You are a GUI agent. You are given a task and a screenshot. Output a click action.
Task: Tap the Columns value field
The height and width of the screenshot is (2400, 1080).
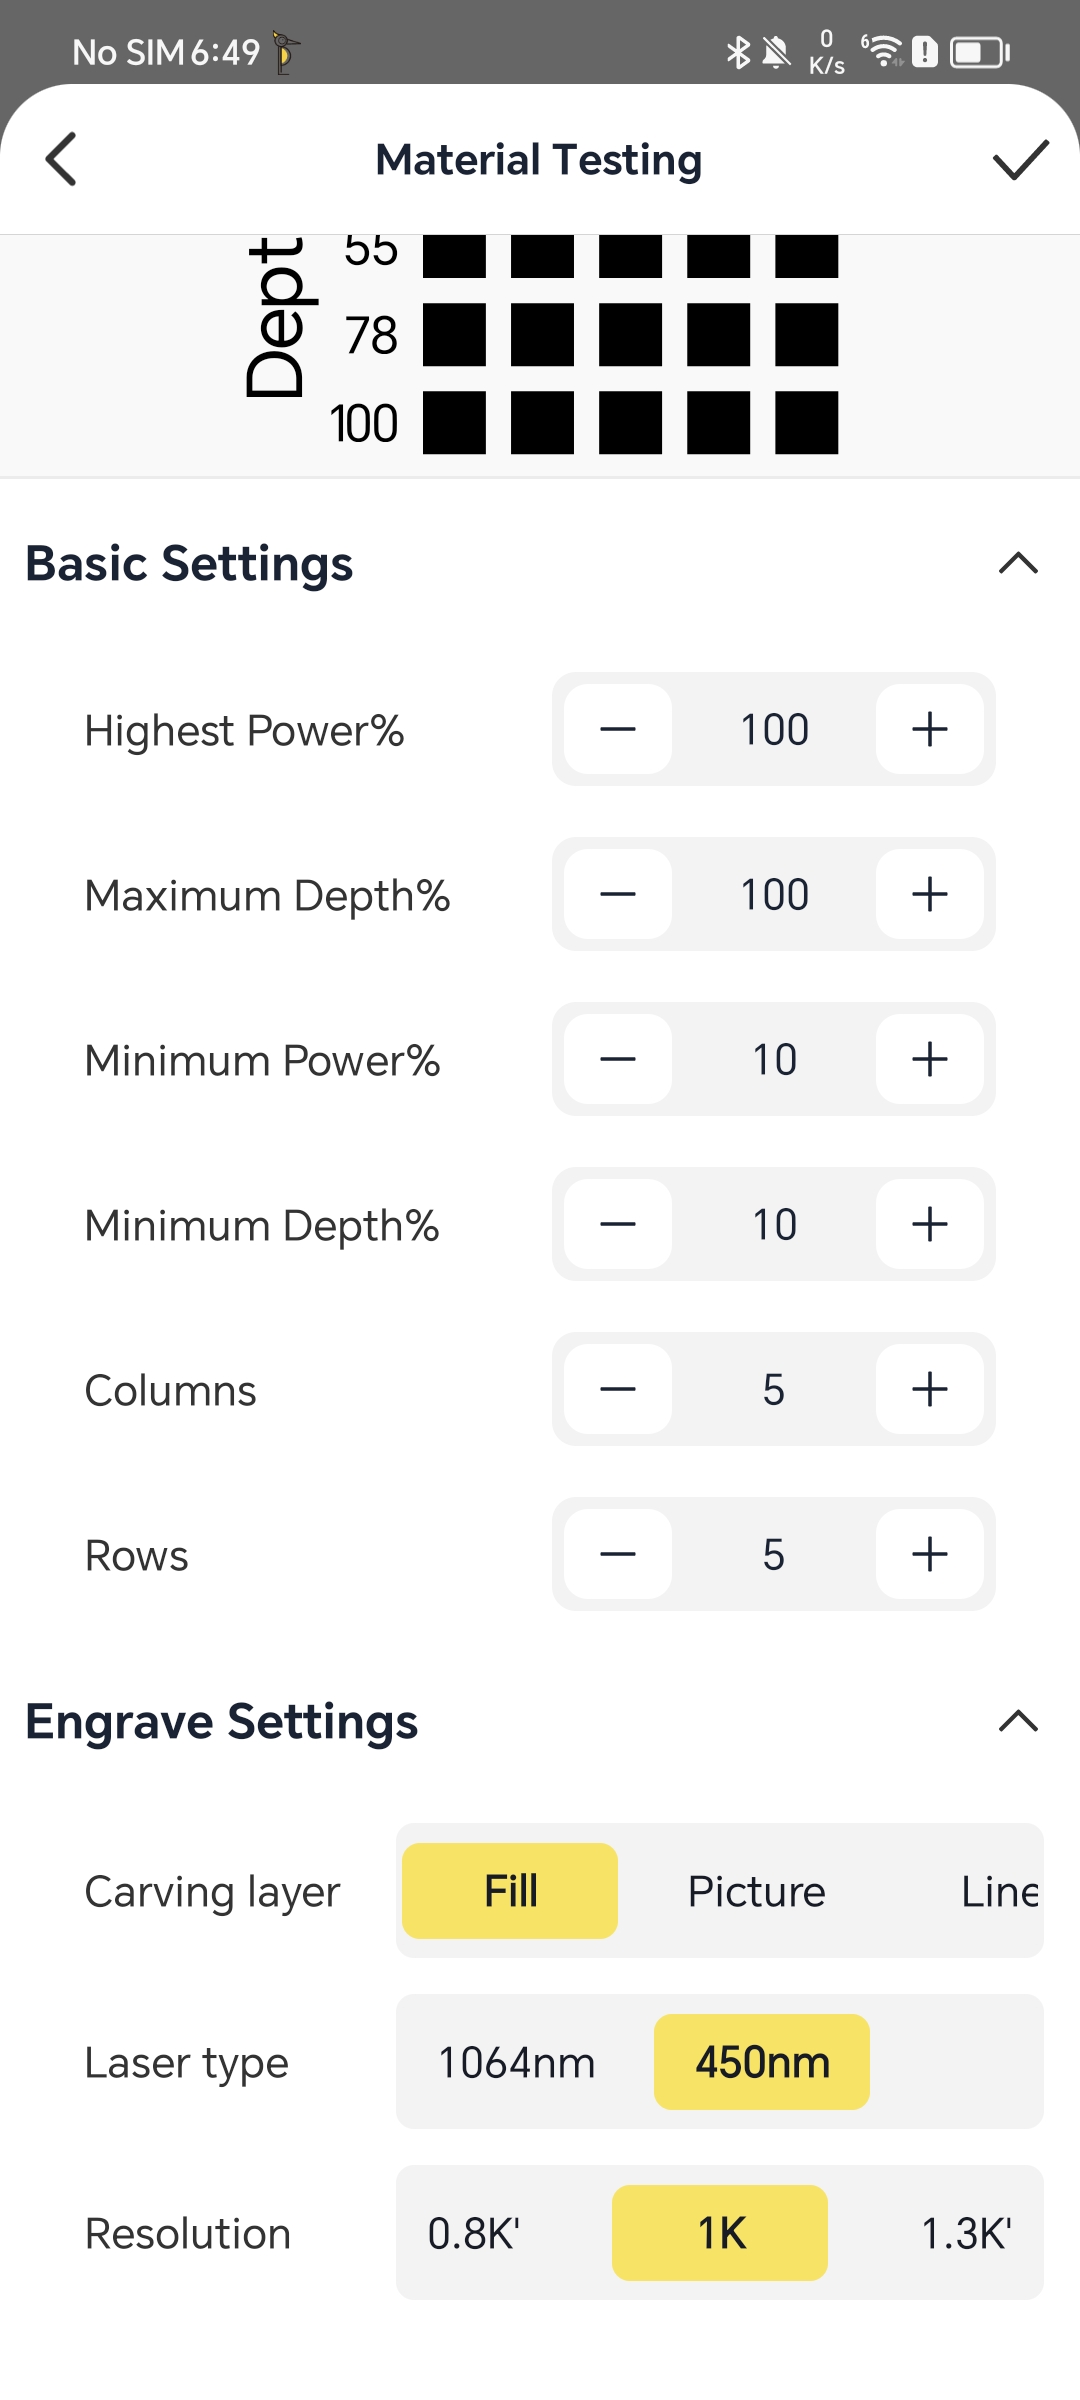[x=774, y=1389]
